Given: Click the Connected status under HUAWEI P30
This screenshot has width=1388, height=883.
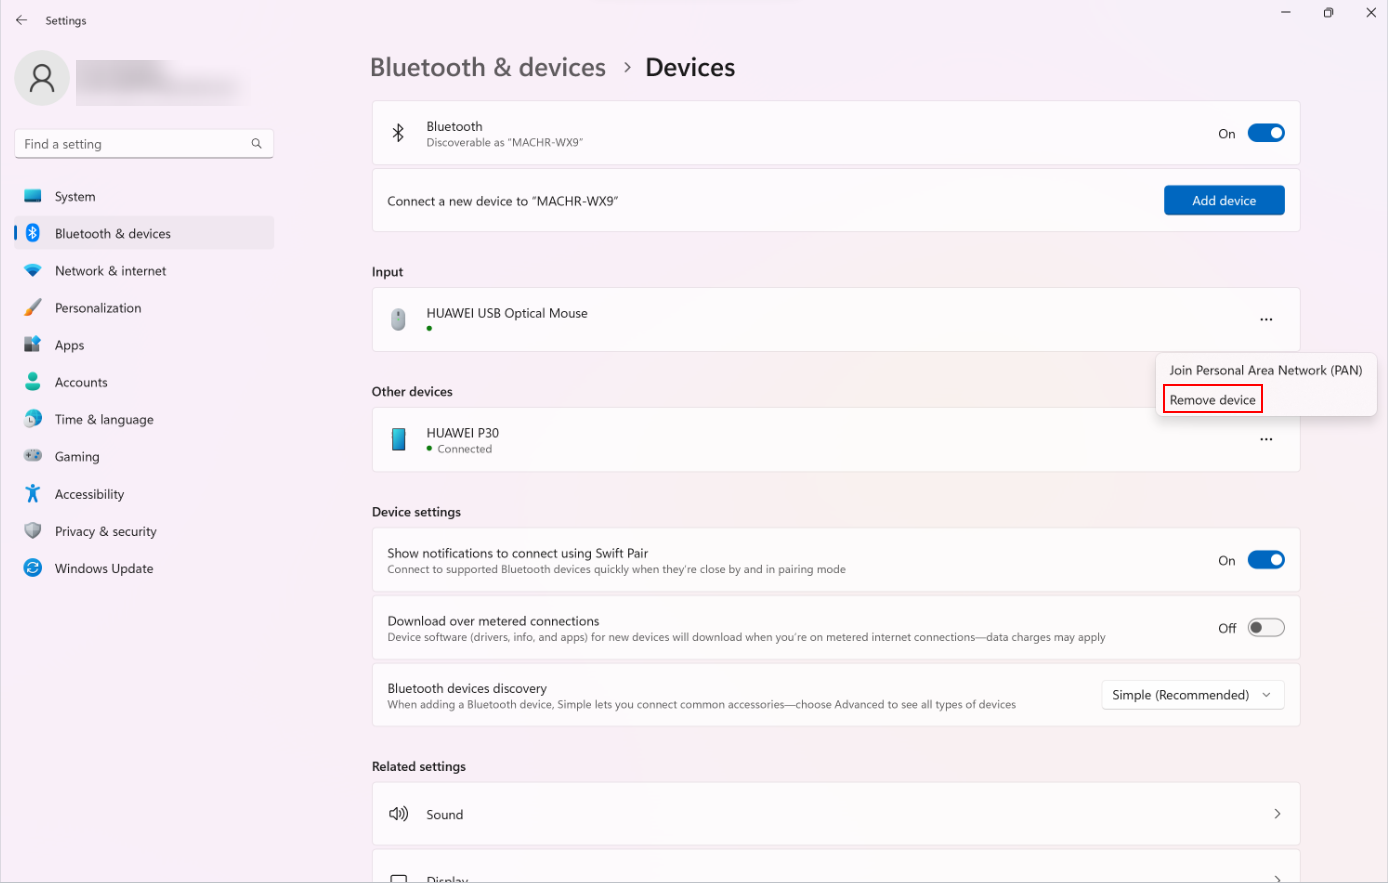Looking at the screenshot, I should tap(465, 449).
